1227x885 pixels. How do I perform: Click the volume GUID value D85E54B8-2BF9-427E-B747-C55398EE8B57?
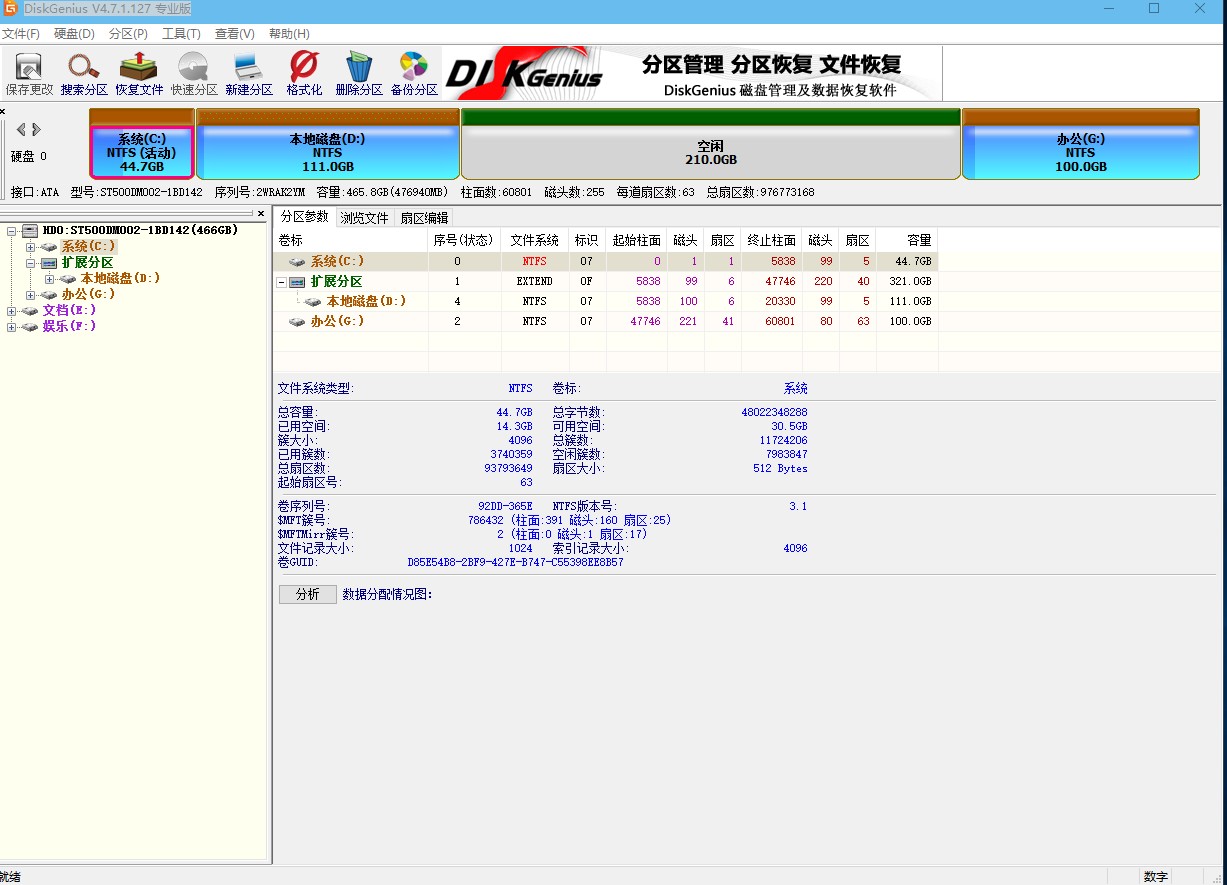pyautogui.click(x=515, y=562)
